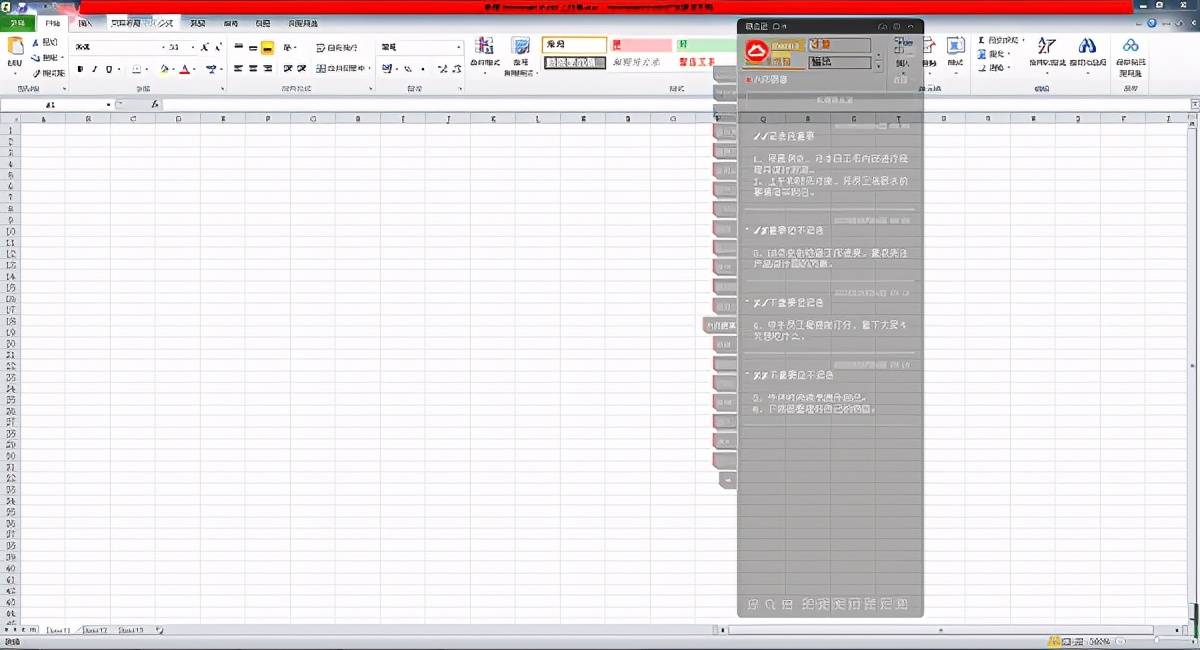Click the Merge and Center button
Image resolution: width=1200 pixels, height=650 pixels.
pyautogui.click(x=342, y=69)
